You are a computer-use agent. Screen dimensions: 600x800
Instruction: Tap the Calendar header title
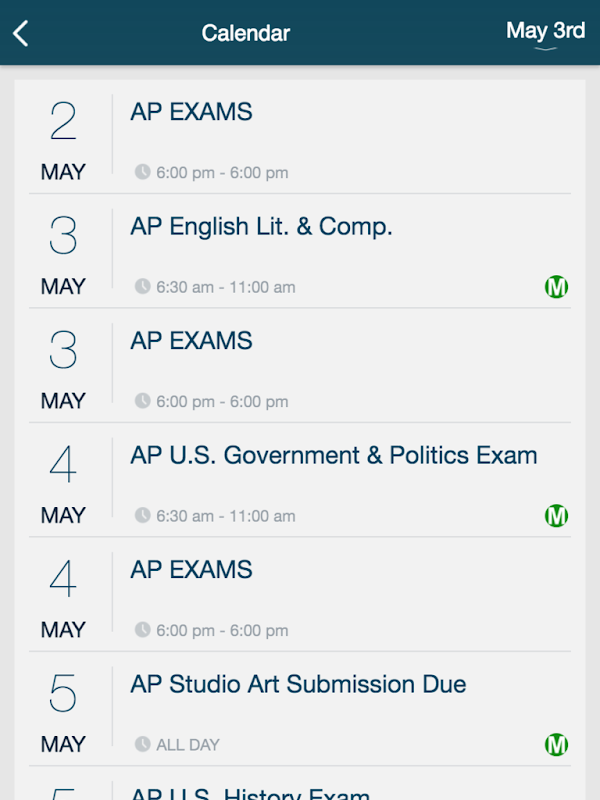[246, 33]
